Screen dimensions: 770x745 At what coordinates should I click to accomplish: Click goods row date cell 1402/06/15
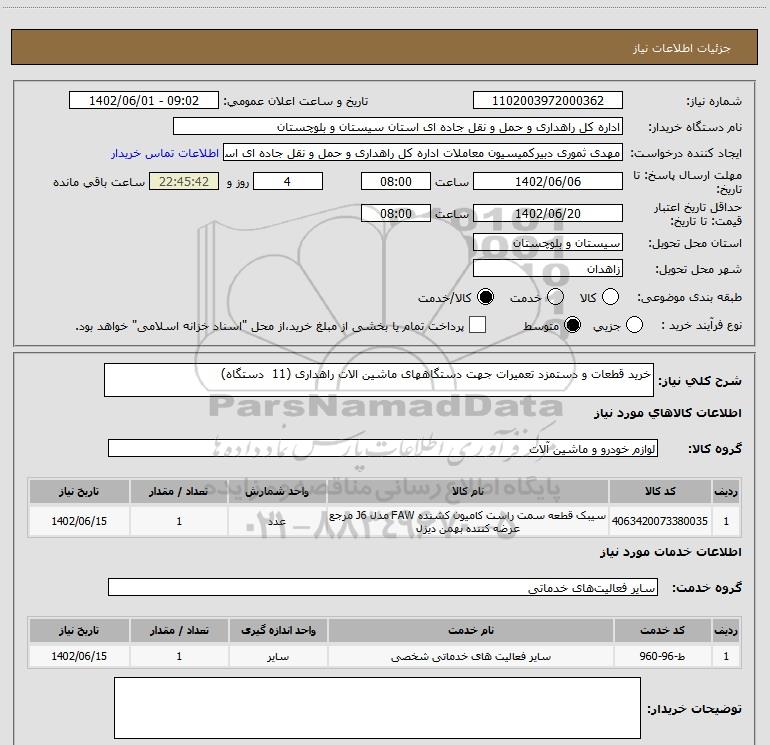point(79,521)
